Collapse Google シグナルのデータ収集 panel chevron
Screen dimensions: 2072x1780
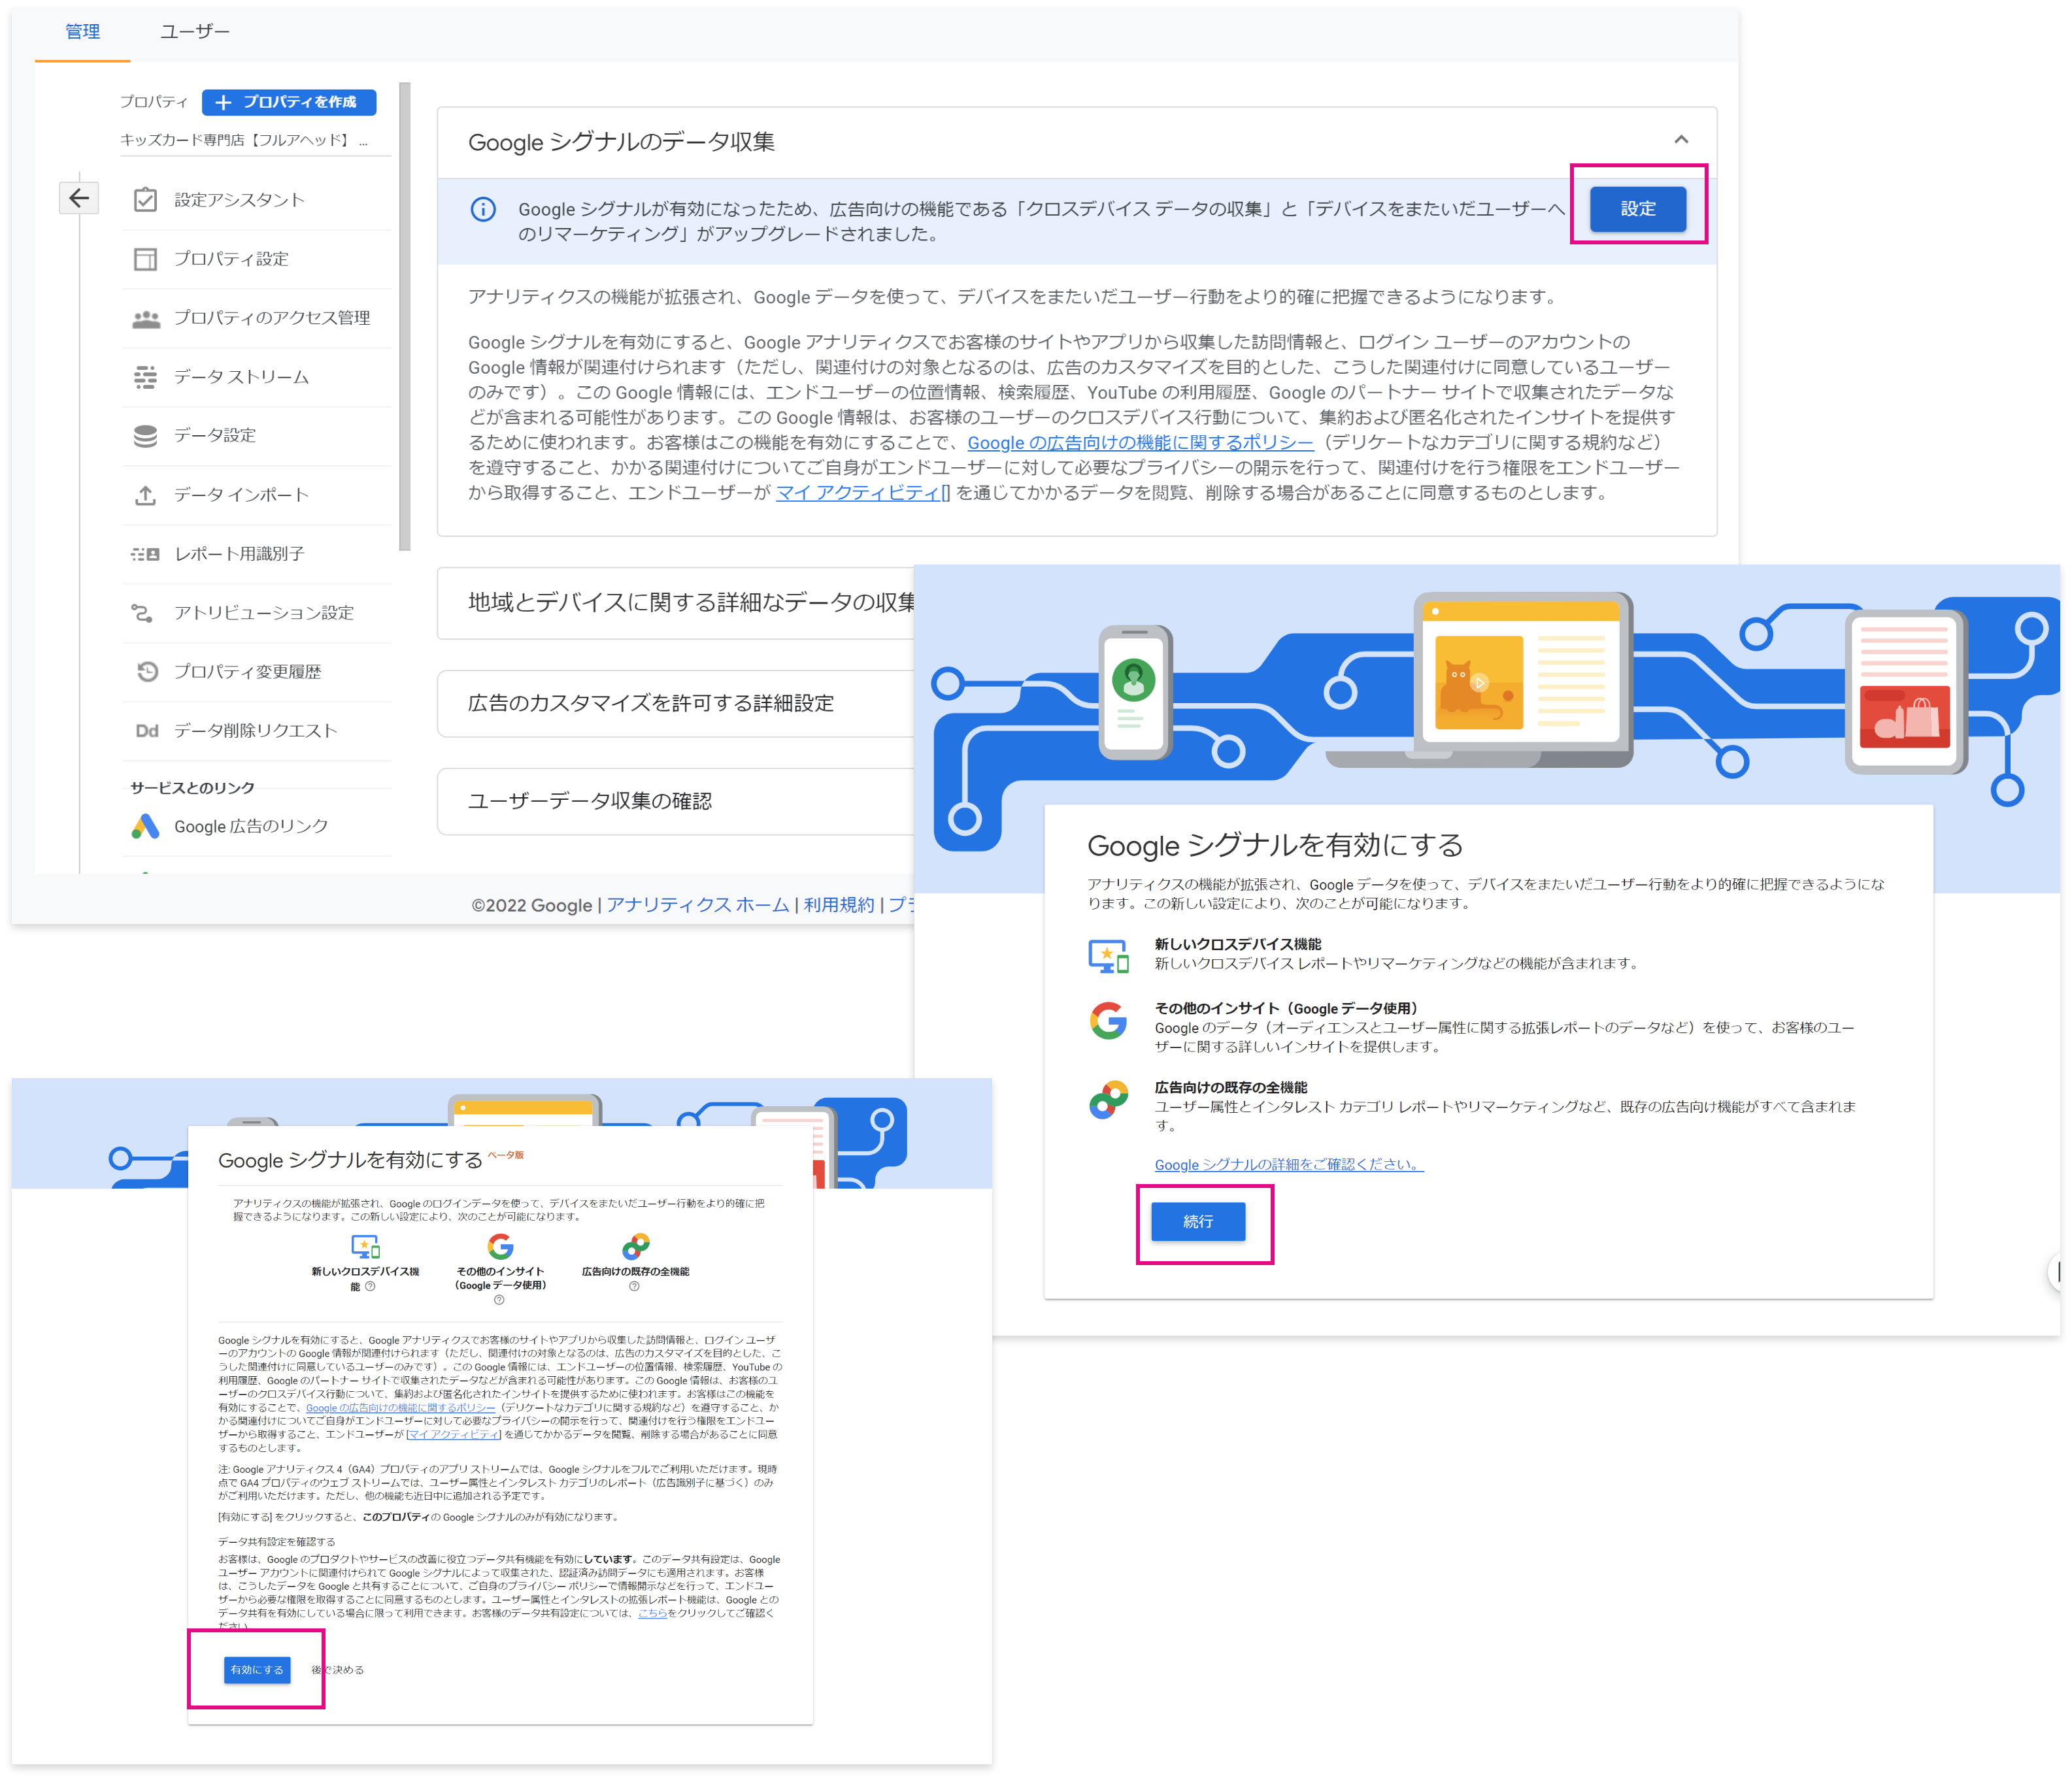pos(1680,140)
